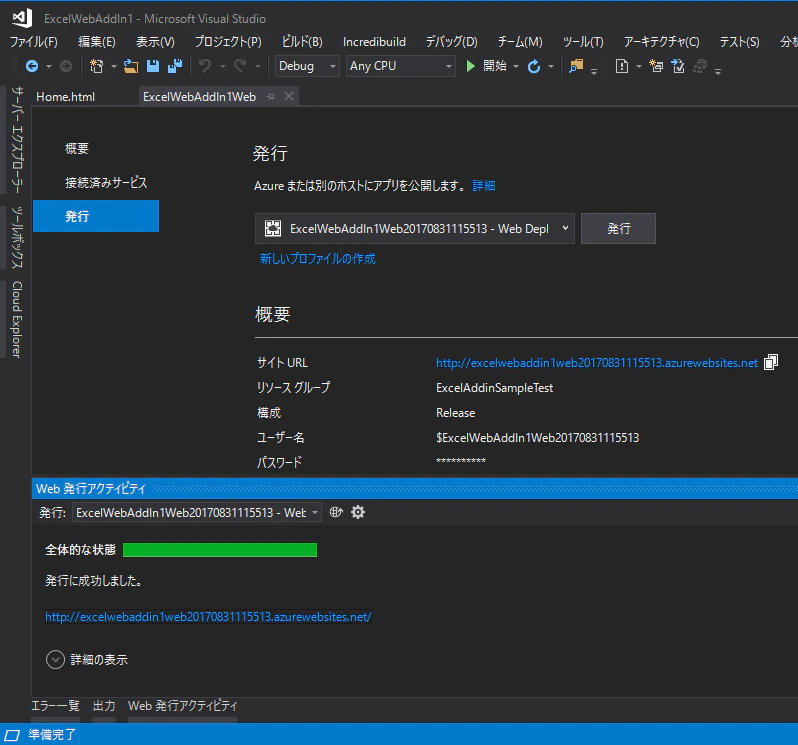Open the チーム(M) menu

click(x=520, y=42)
